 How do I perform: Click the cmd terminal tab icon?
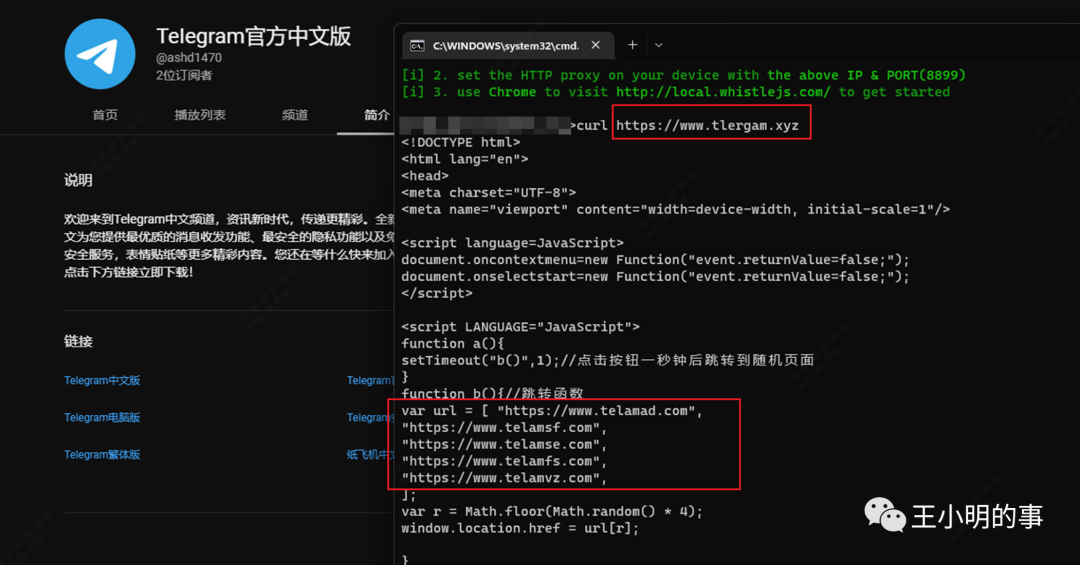pyautogui.click(x=417, y=45)
